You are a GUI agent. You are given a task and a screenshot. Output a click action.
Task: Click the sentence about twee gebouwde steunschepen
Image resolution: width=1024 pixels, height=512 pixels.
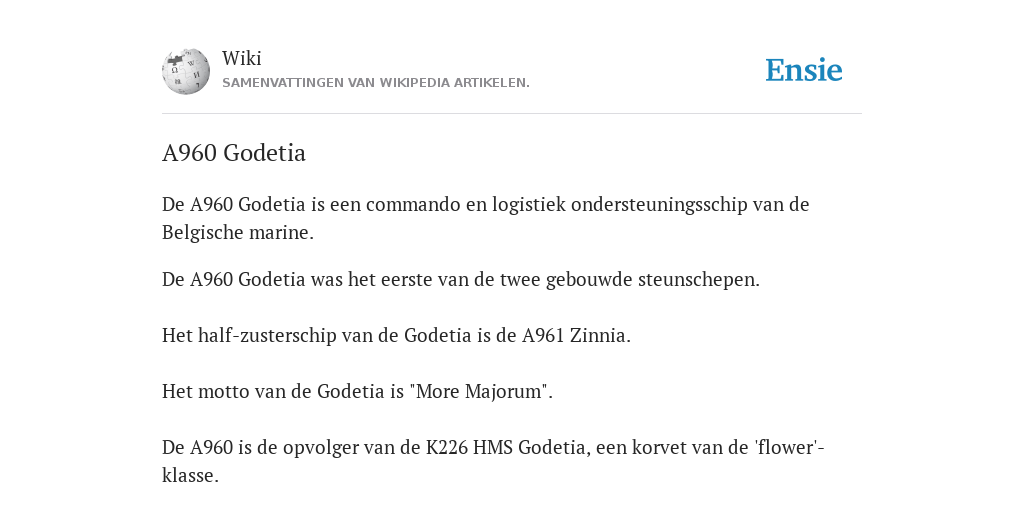[x=461, y=280]
